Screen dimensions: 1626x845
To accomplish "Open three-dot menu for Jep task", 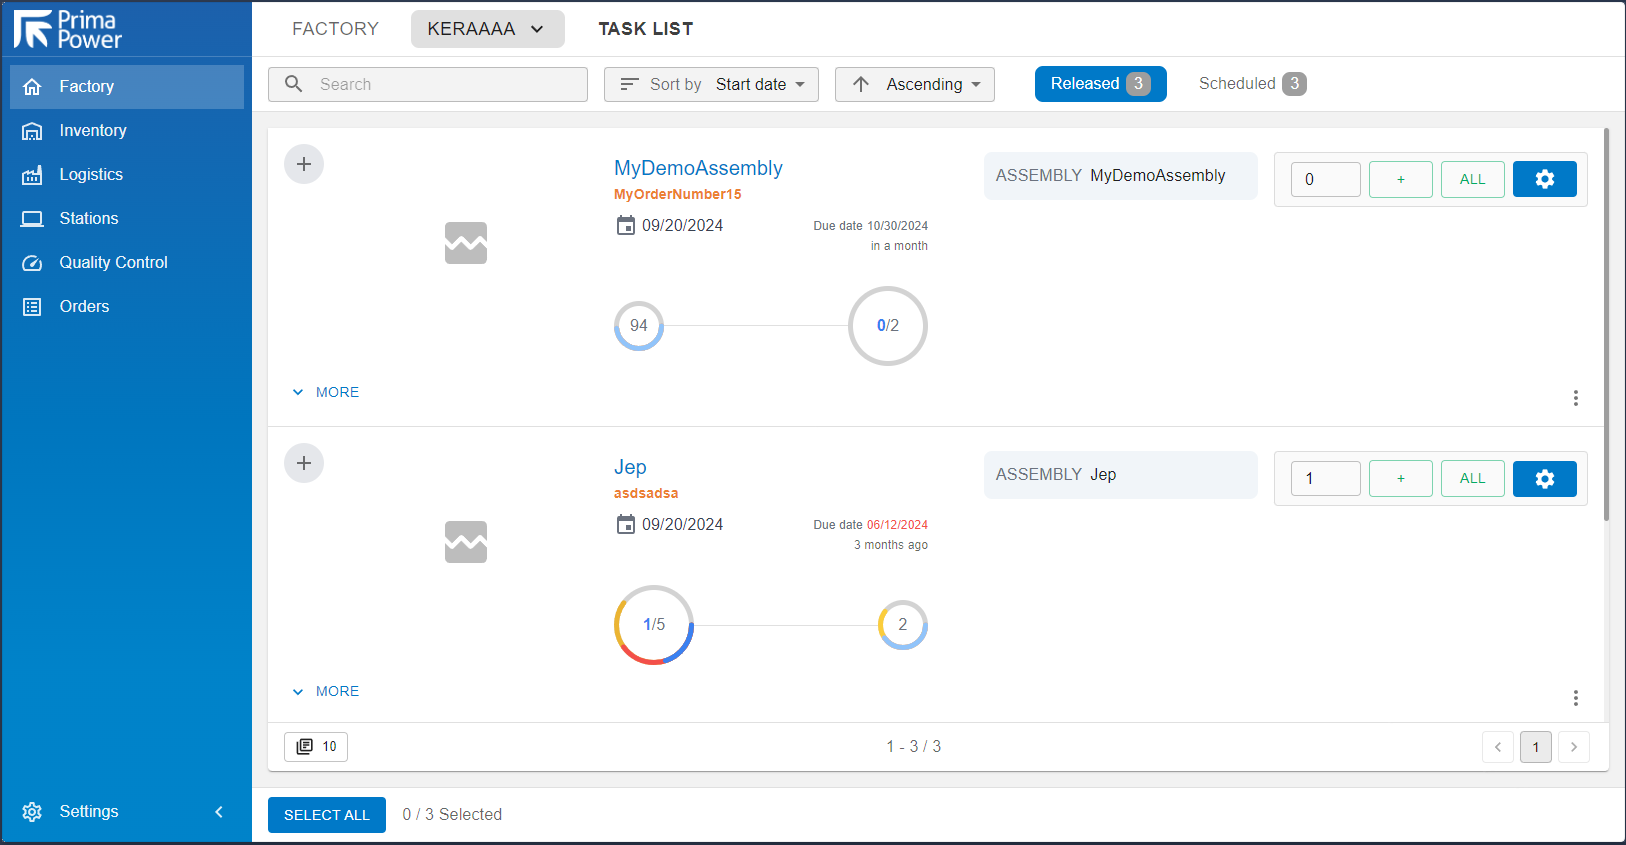I will pyautogui.click(x=1575, y=698).
